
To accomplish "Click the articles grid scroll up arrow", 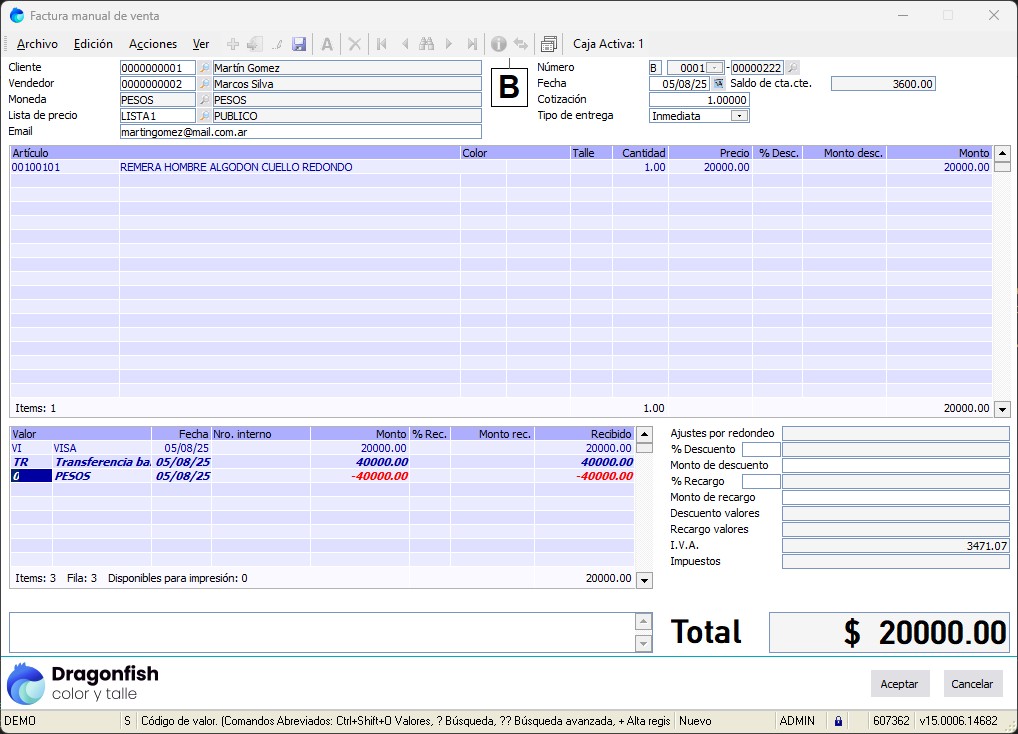I will 1002,153.
